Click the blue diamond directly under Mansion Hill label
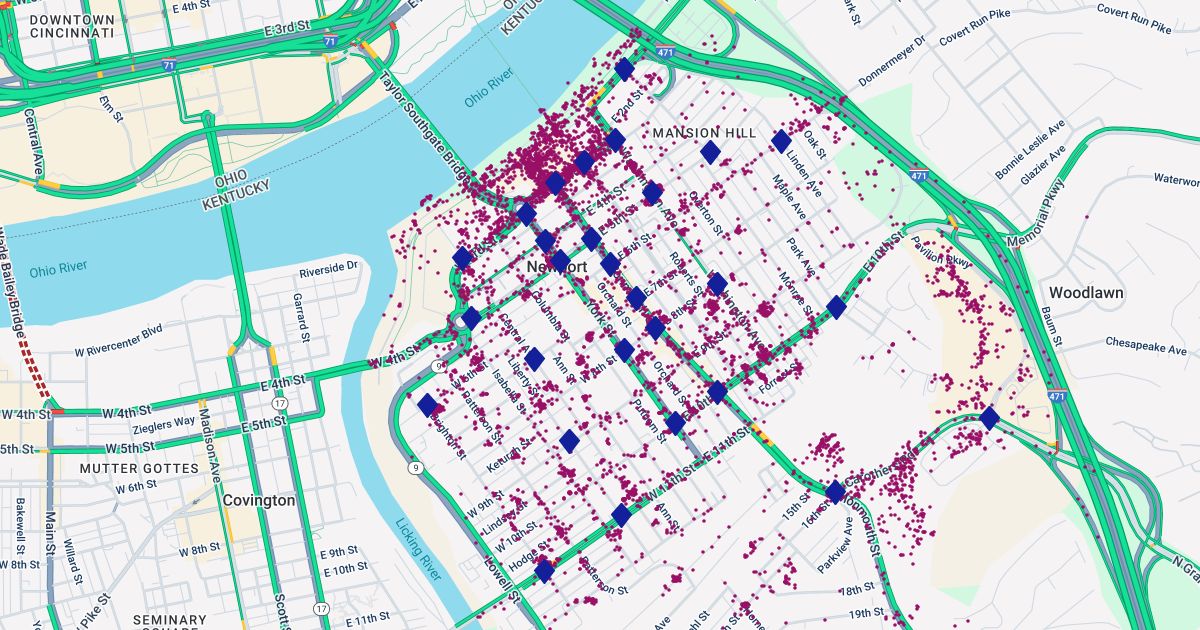The image size is (1200, 630). [x=710, y=152]
